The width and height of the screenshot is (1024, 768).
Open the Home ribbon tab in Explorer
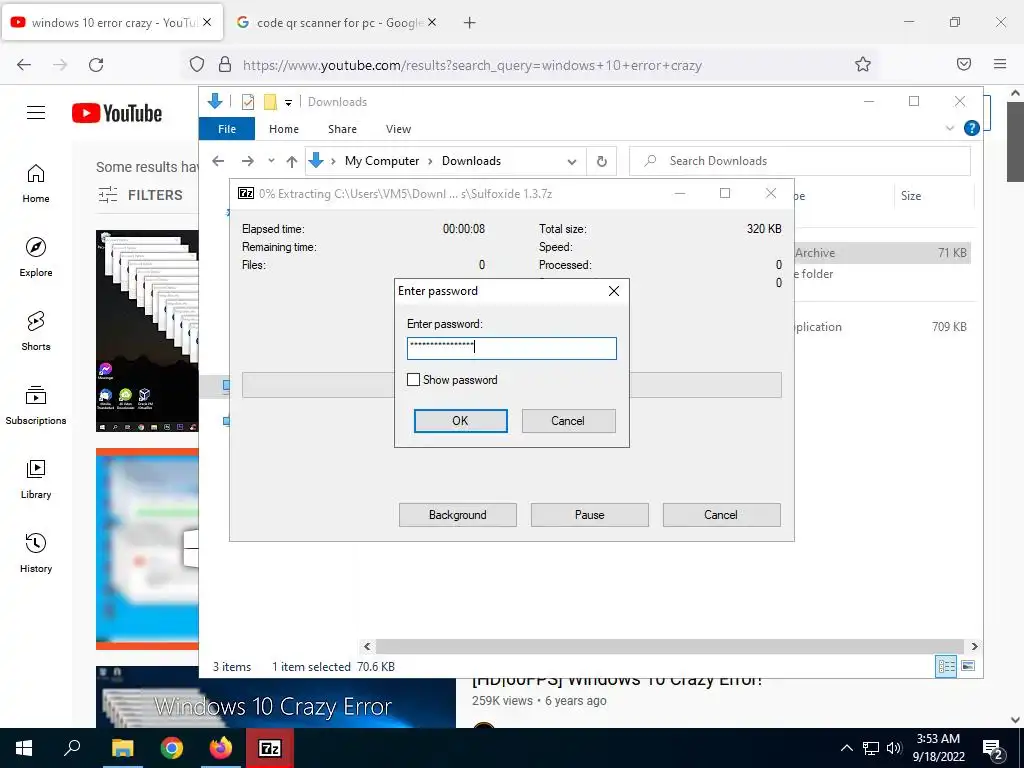pyautogui.click(x=284, y=129)
